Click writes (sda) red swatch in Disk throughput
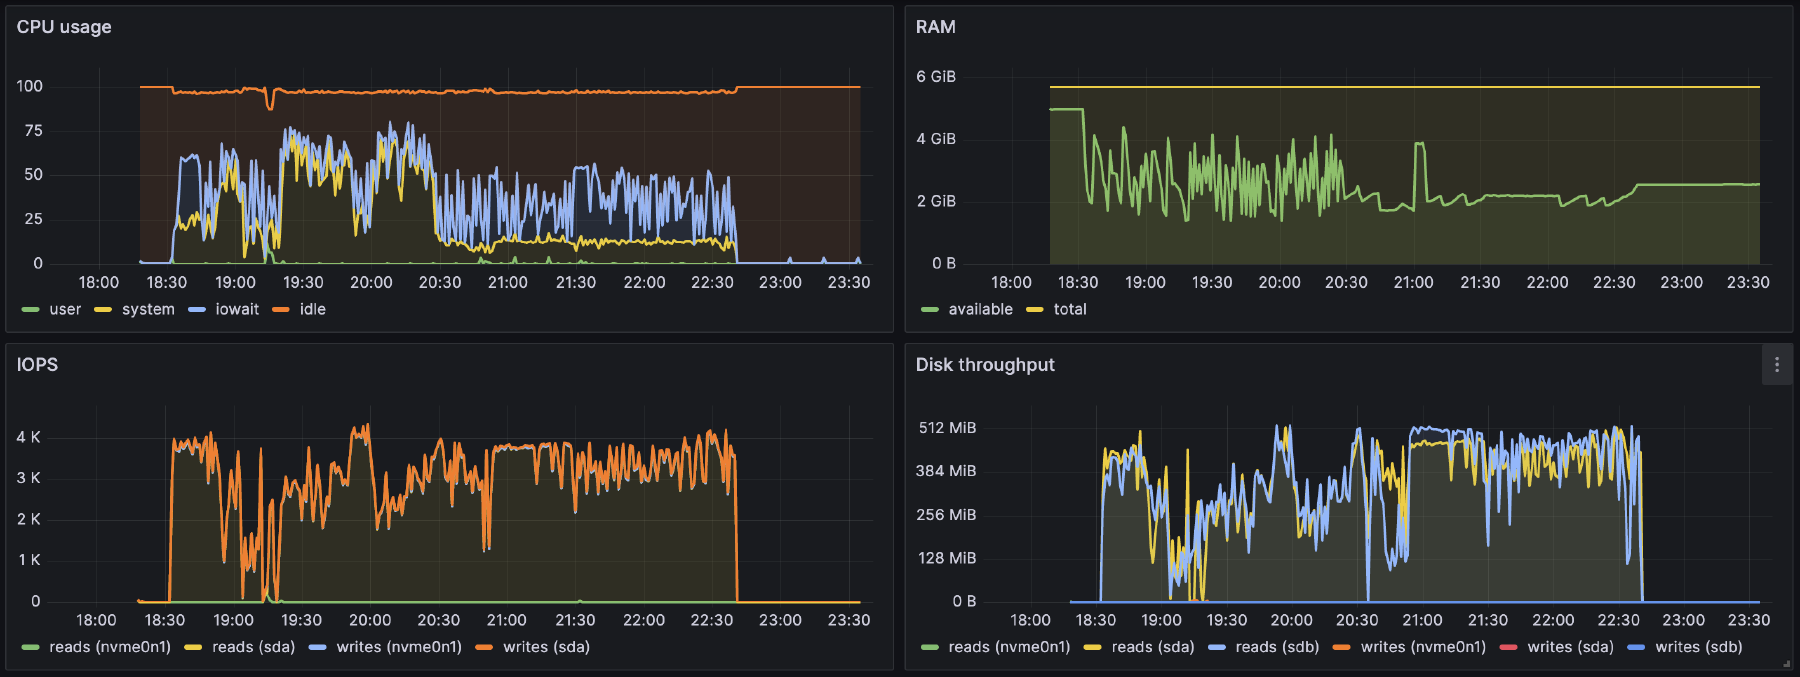 coord(1508,647)
